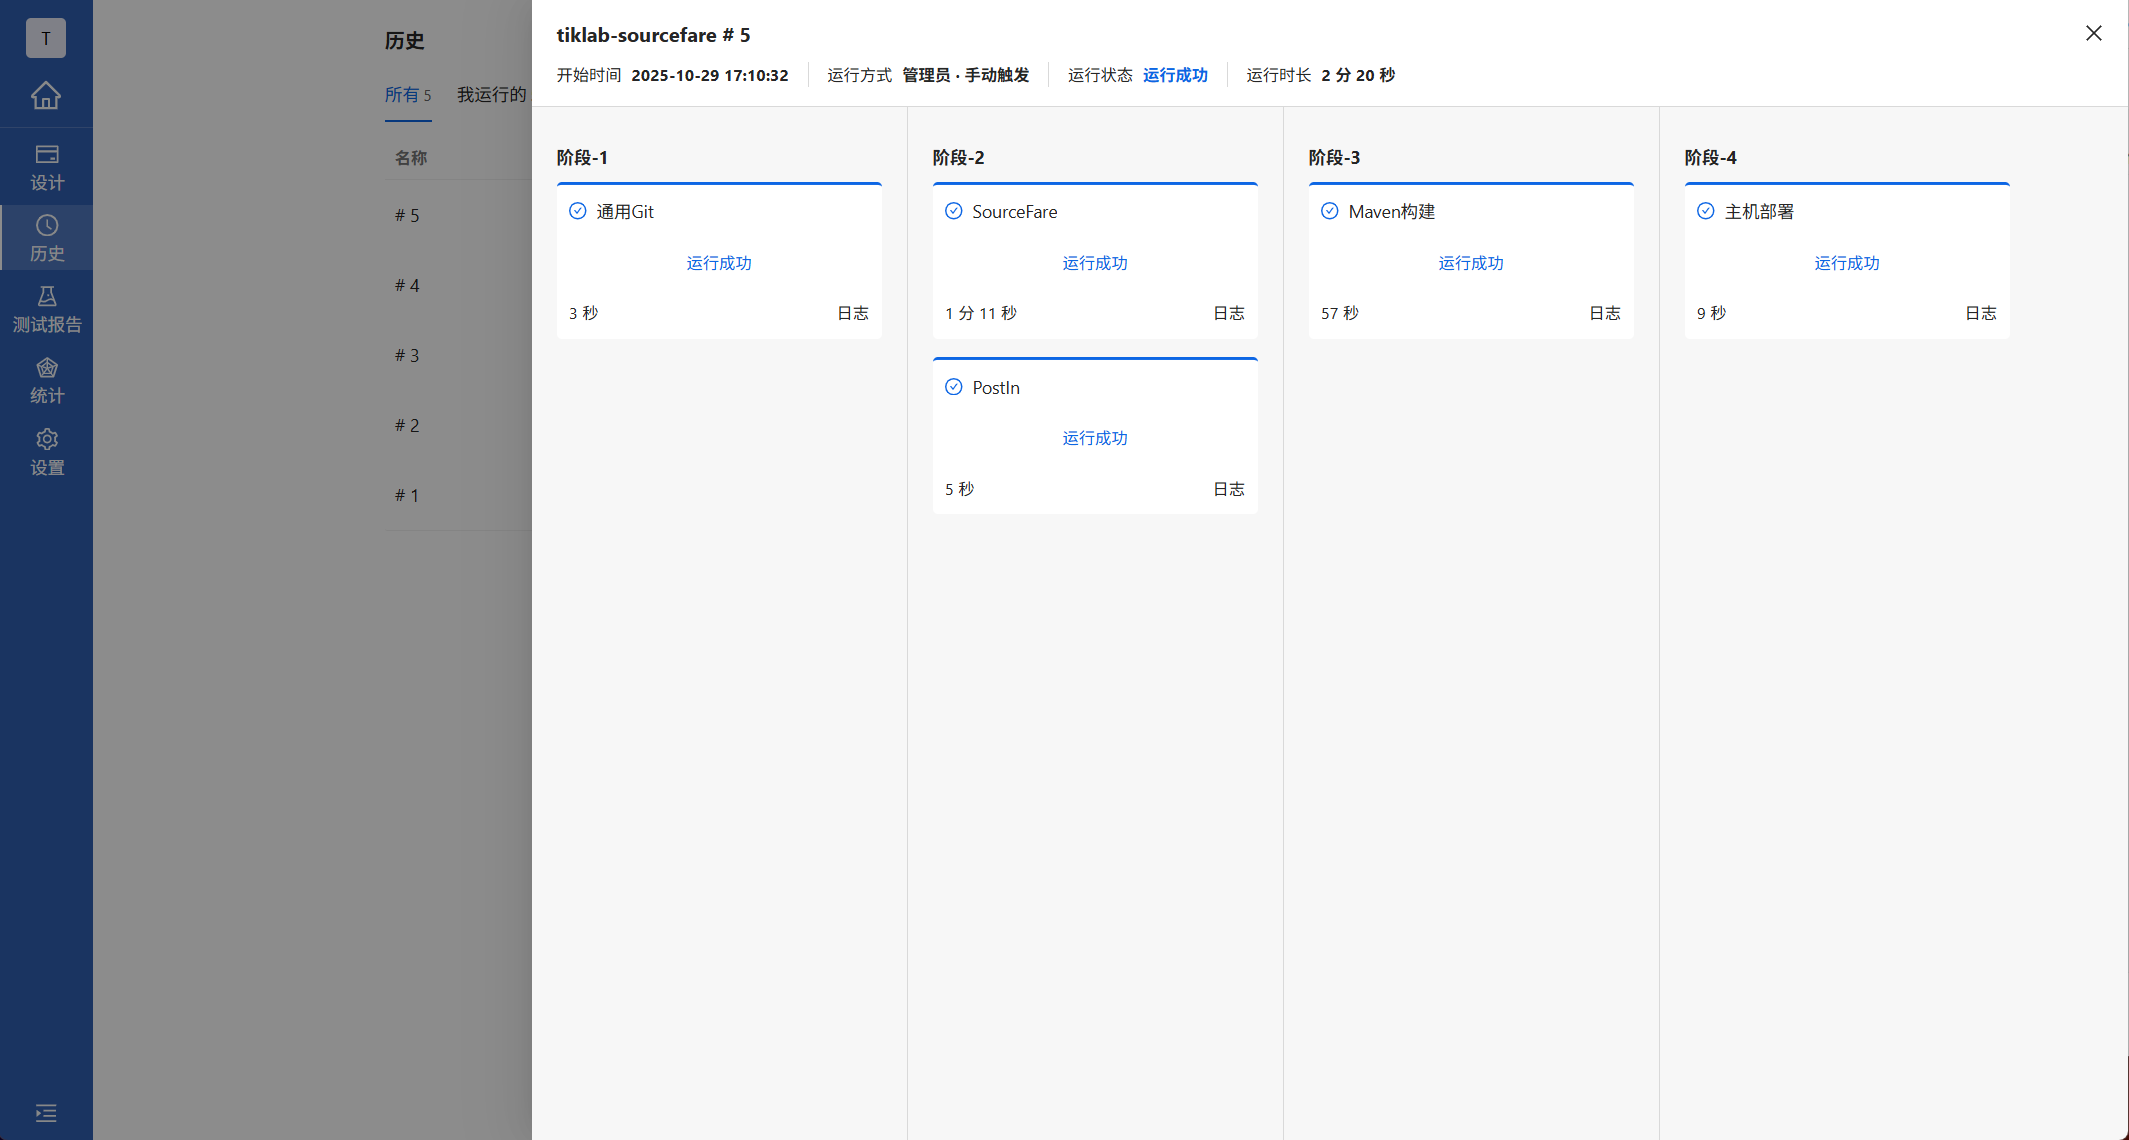Click the home icon in sidebar
The width and height of the screenshot is (2129, 1140).
click(x=46, y=96)
